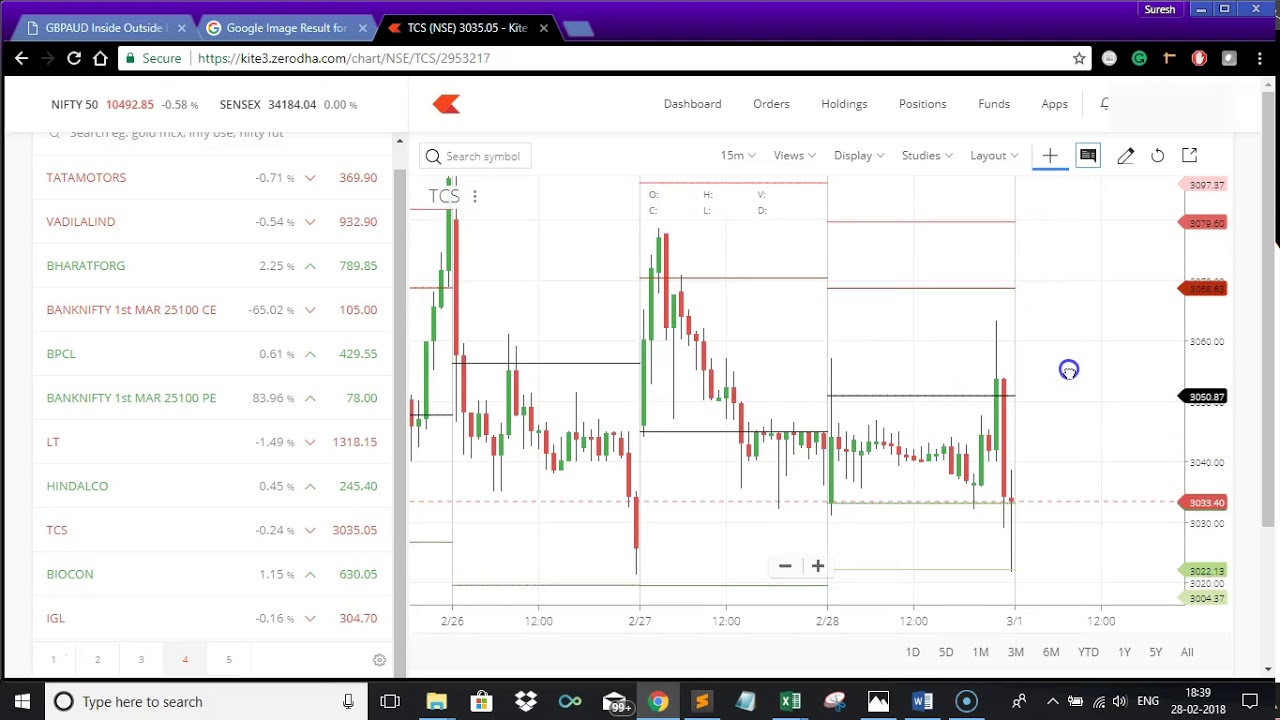Viewport: 1280px width, 720px height.
Task: Go to Dashboard menu
Action: coord(692,104)
